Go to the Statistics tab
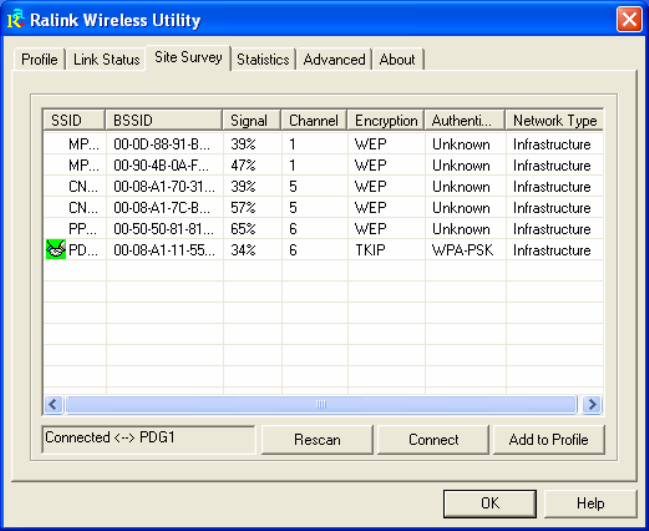649x531 pixels. pyautogui.click(x=263, y=59)
